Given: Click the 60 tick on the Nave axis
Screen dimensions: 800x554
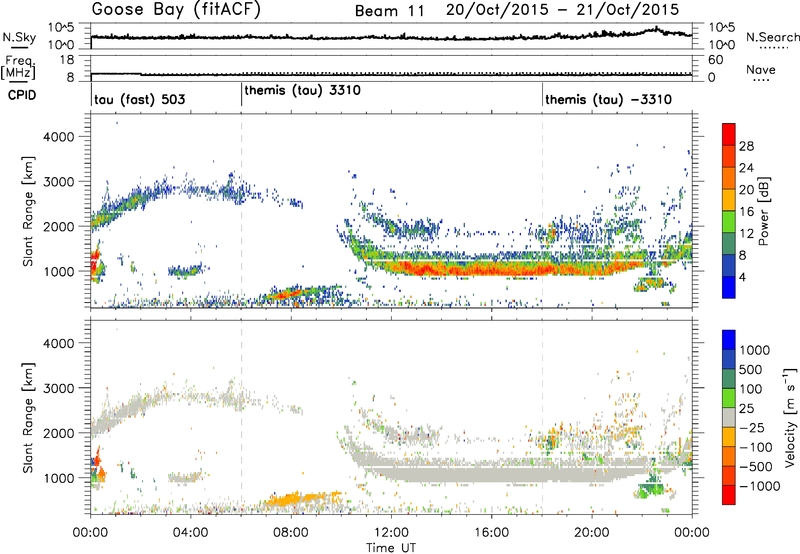Looking at the screenshot, I should pyautogui.click(x=715, y=60).
